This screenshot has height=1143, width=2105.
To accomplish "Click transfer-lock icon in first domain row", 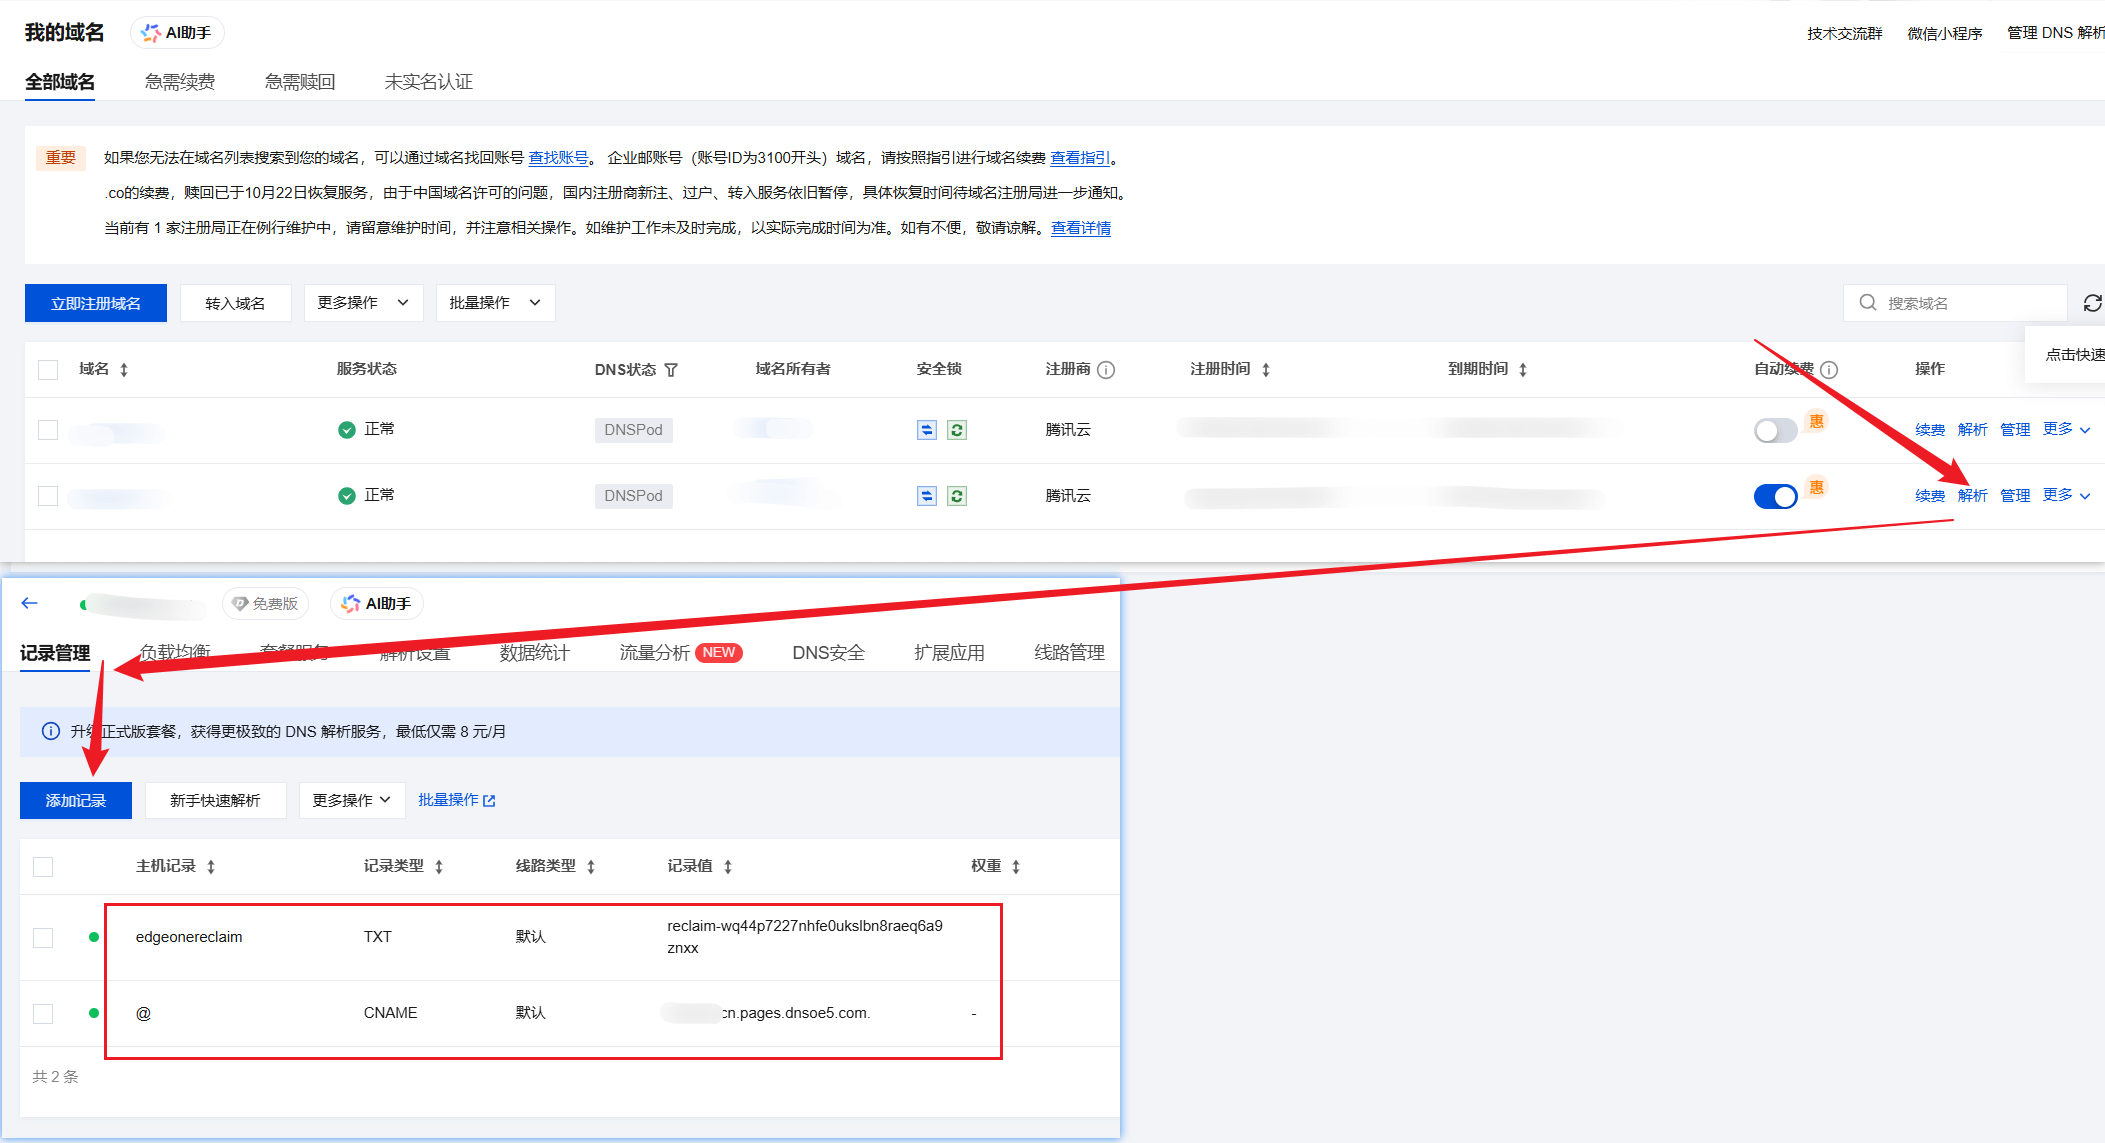I will click(927, 430).
